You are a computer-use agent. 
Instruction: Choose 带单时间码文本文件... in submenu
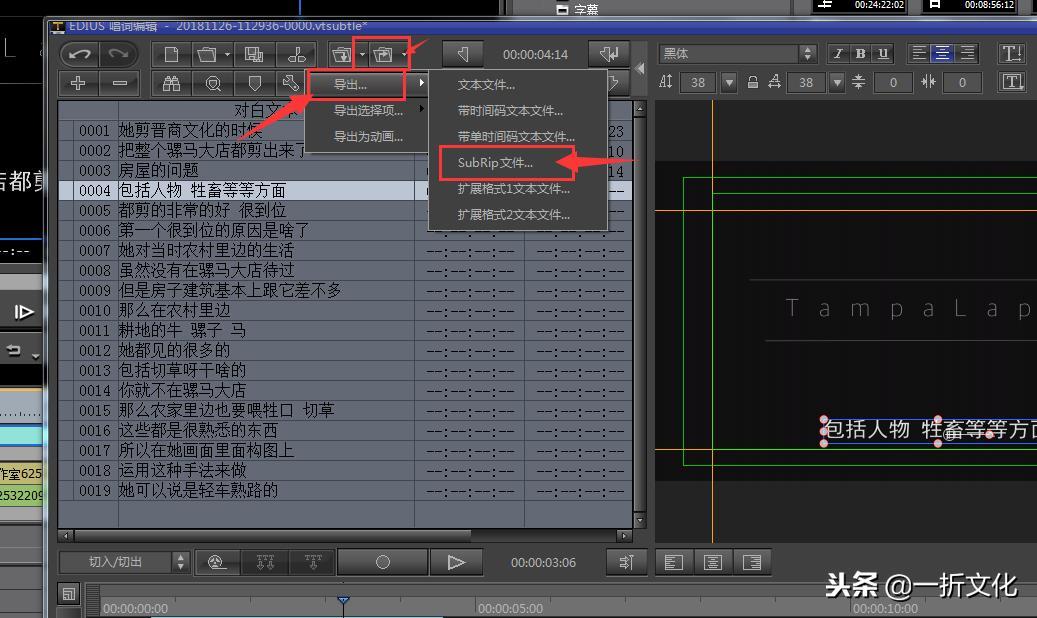[518, 136]
